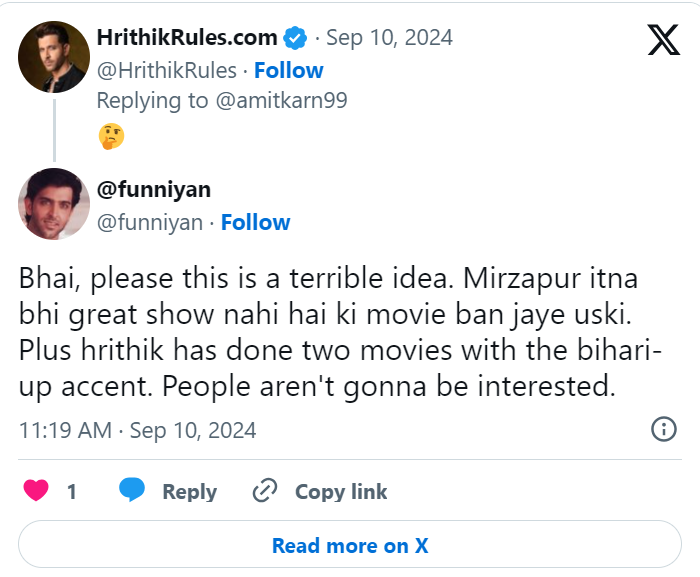Click the X logo icon
Image resolution: width=700 pixels, height=577 pixels.
pos(663,40)
